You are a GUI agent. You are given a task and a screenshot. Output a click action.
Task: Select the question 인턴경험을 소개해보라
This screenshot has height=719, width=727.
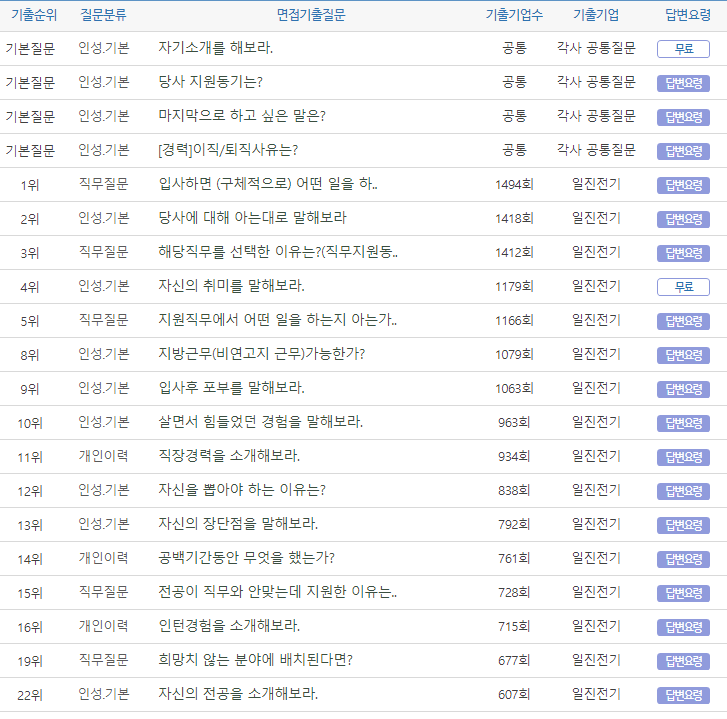pyautogui.click(x=229, y=626)
